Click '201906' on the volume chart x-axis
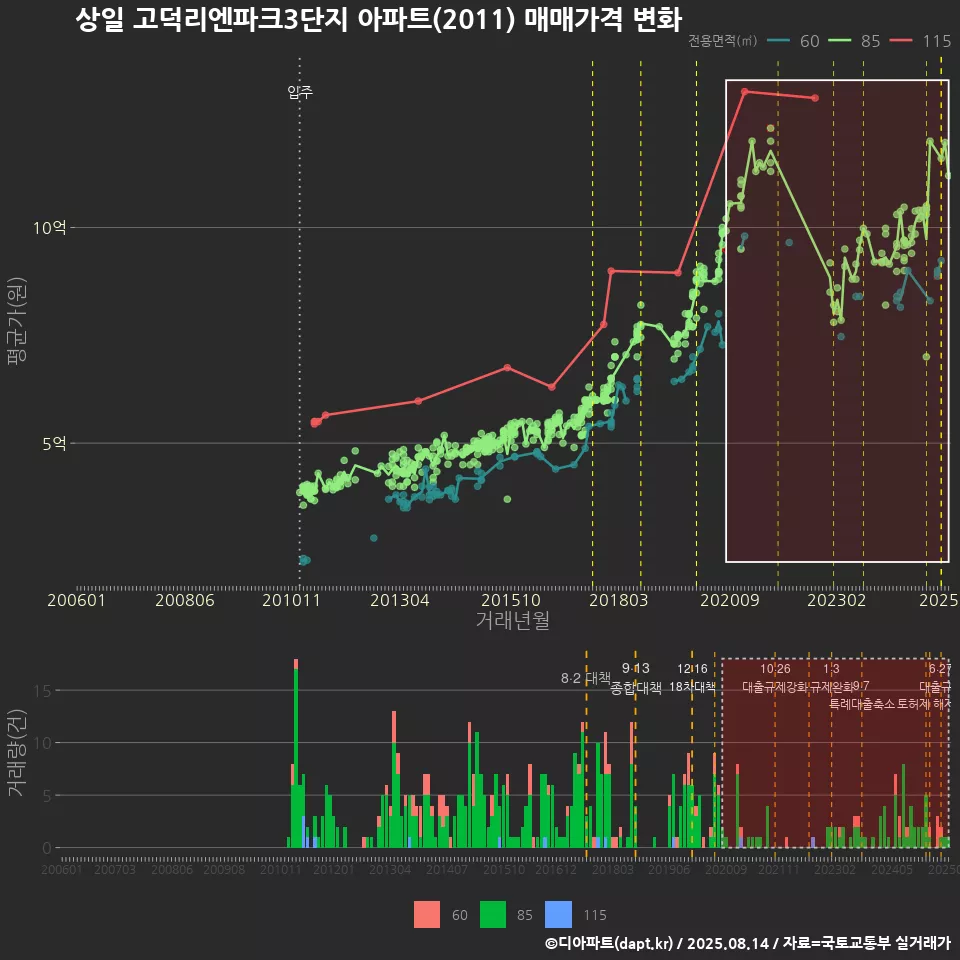This screenshot has height=960, width=960. (x=669, y=869)
